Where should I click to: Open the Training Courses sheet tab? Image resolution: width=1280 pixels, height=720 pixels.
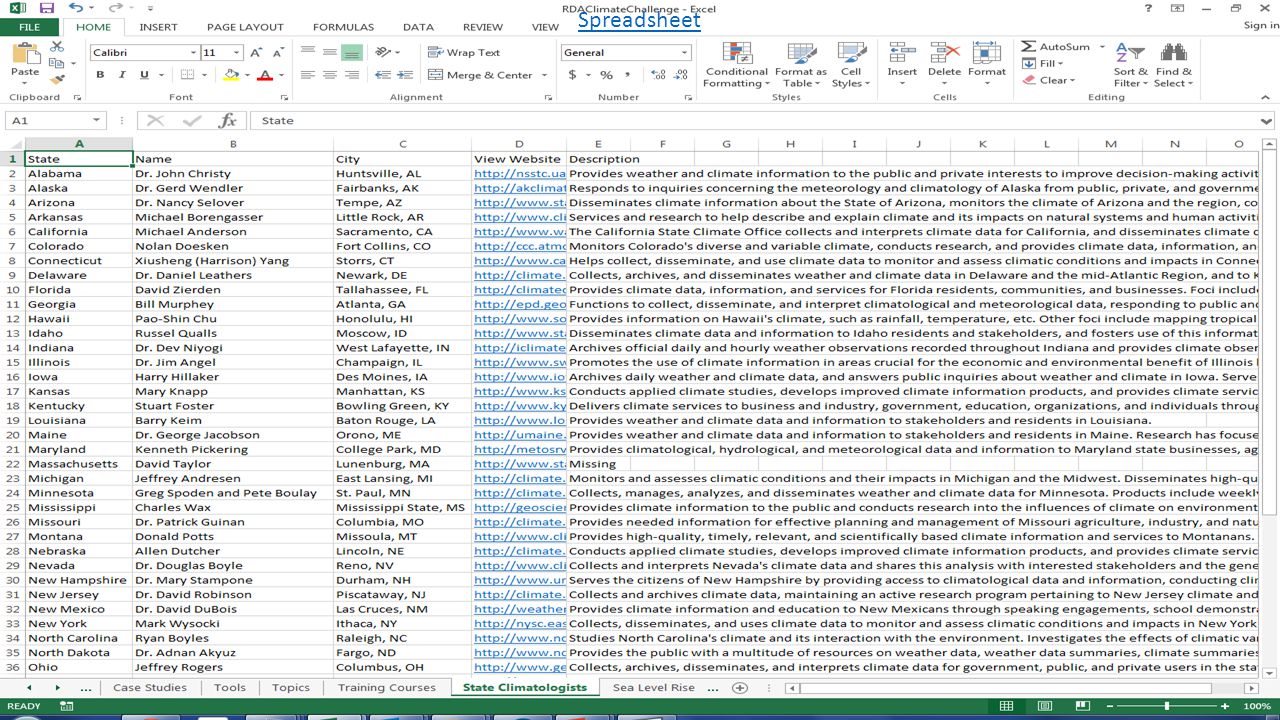(x=386, y=688)
